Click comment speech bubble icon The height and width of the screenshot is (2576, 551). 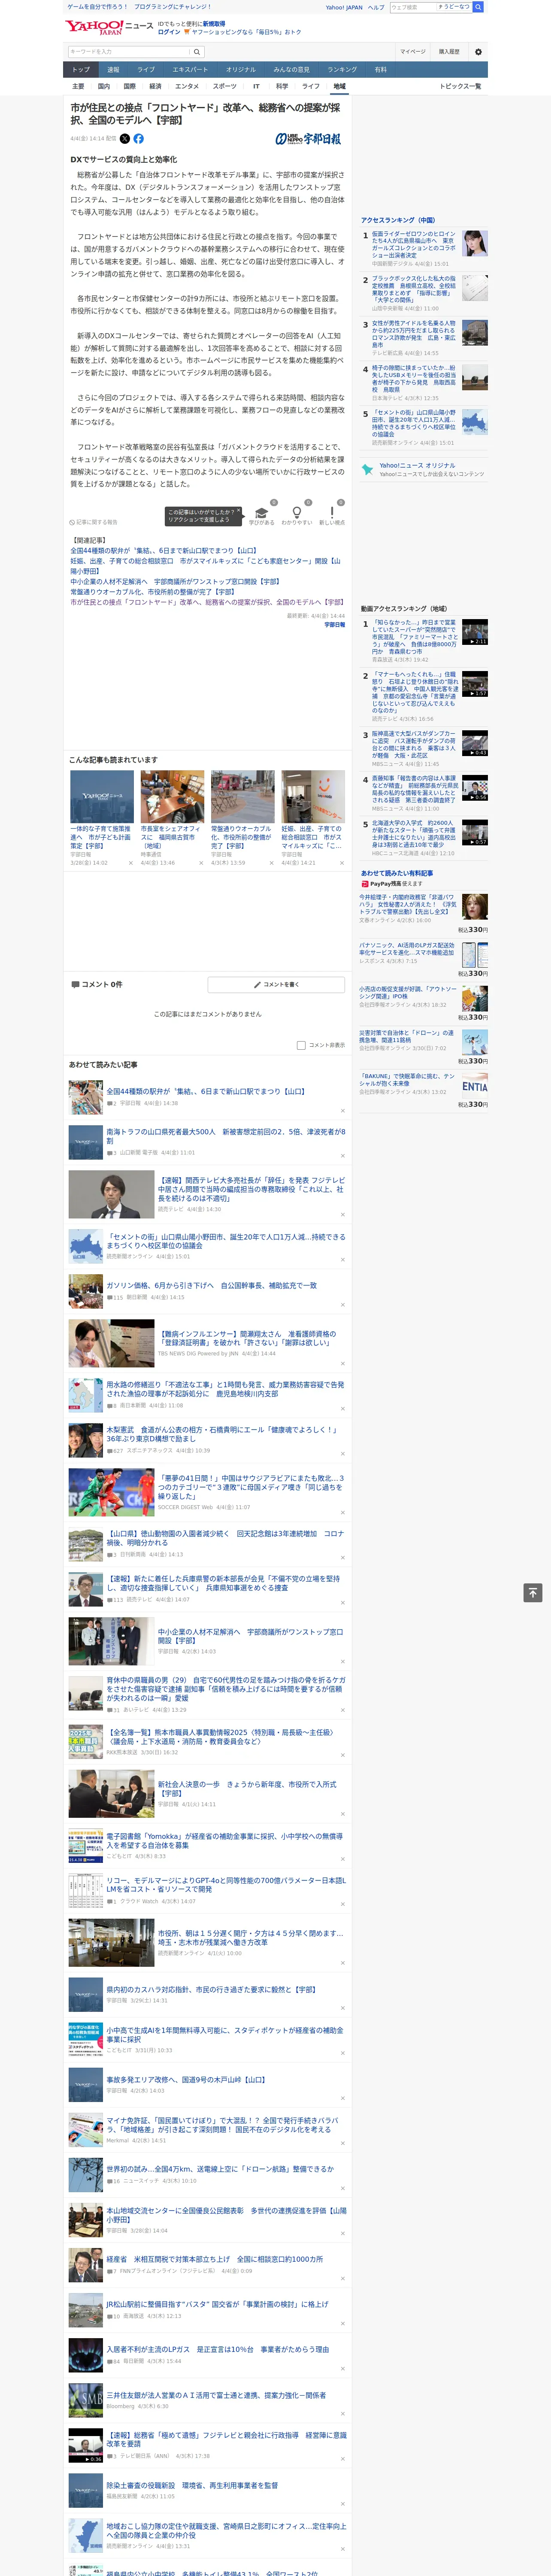tap(75, 984)
